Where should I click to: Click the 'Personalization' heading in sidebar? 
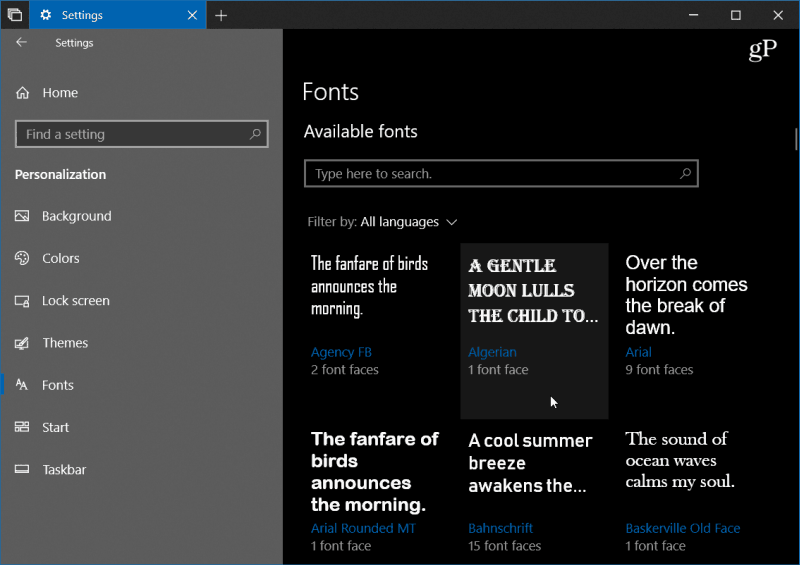pyautogui.click(x=60, y=175)
